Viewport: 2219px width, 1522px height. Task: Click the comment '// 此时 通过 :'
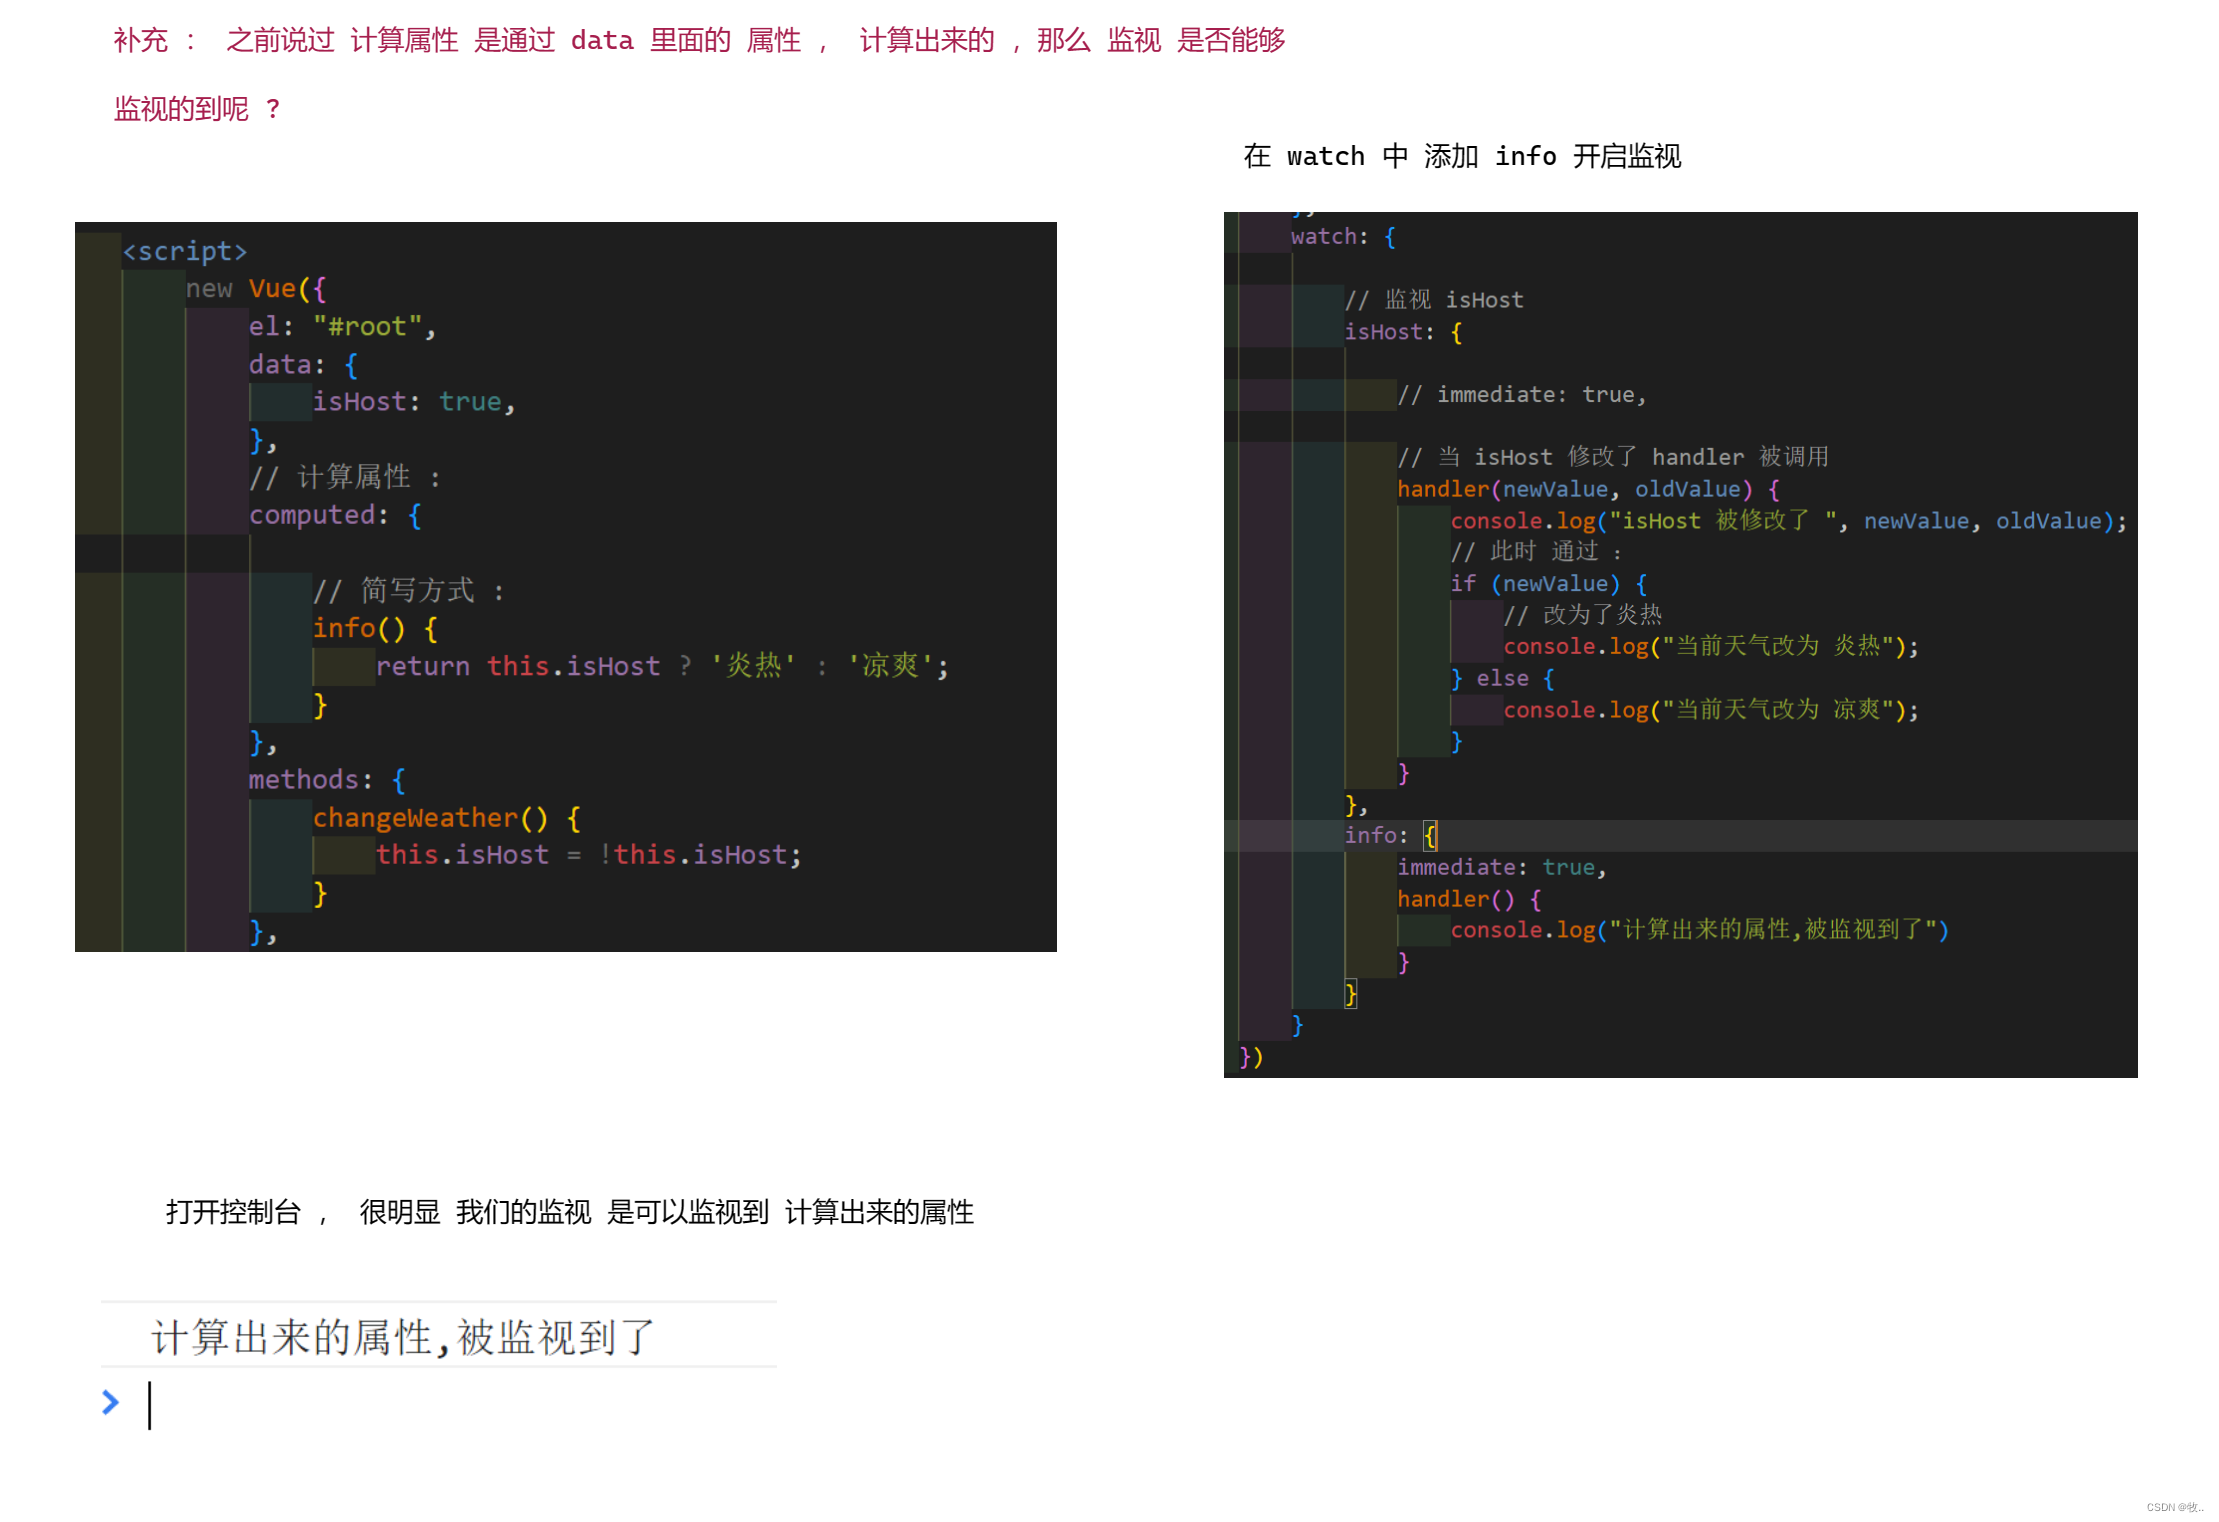point(1536,552)
